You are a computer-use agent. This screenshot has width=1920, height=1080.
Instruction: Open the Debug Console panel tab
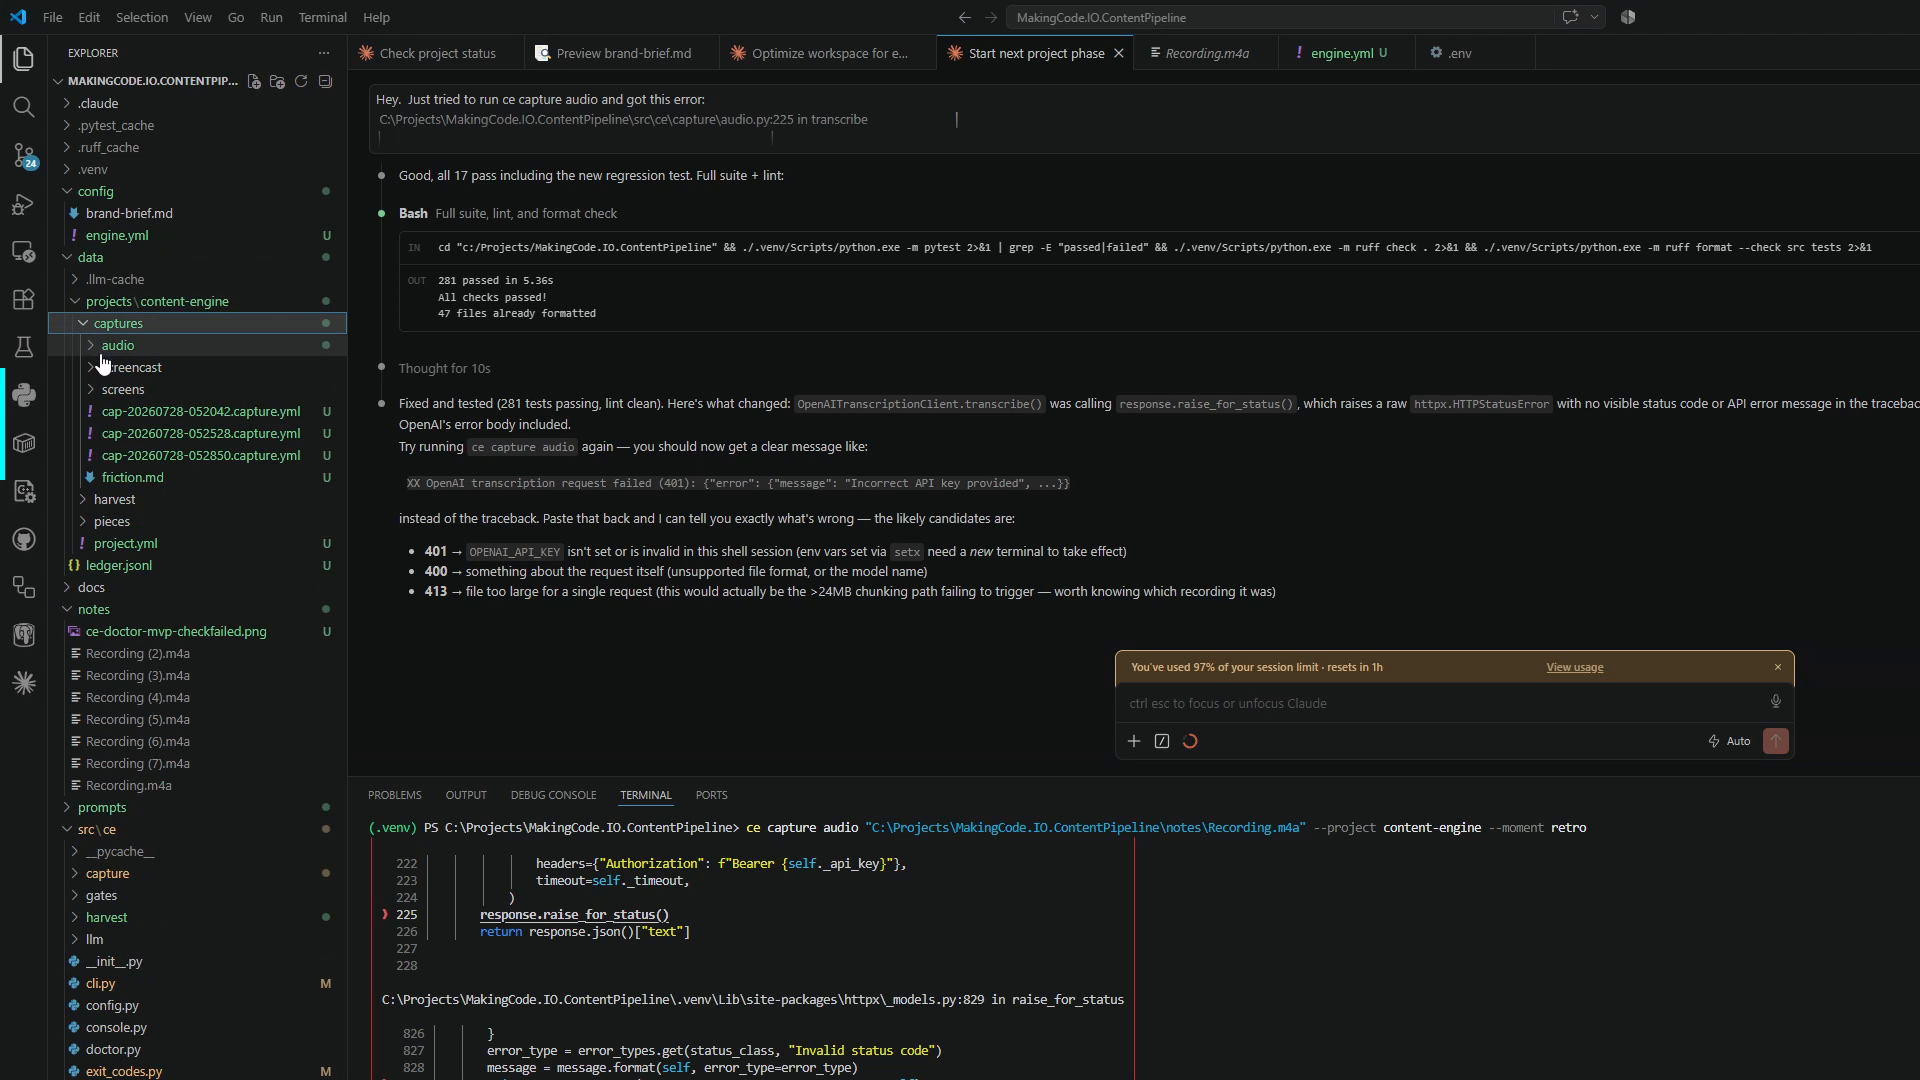[553, 795]
